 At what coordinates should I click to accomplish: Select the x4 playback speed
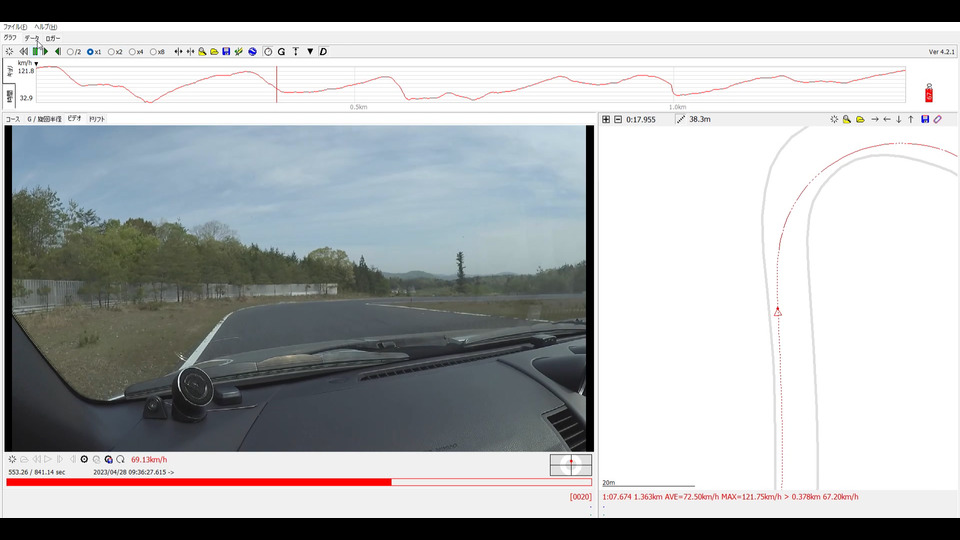[x=136, y=52]
